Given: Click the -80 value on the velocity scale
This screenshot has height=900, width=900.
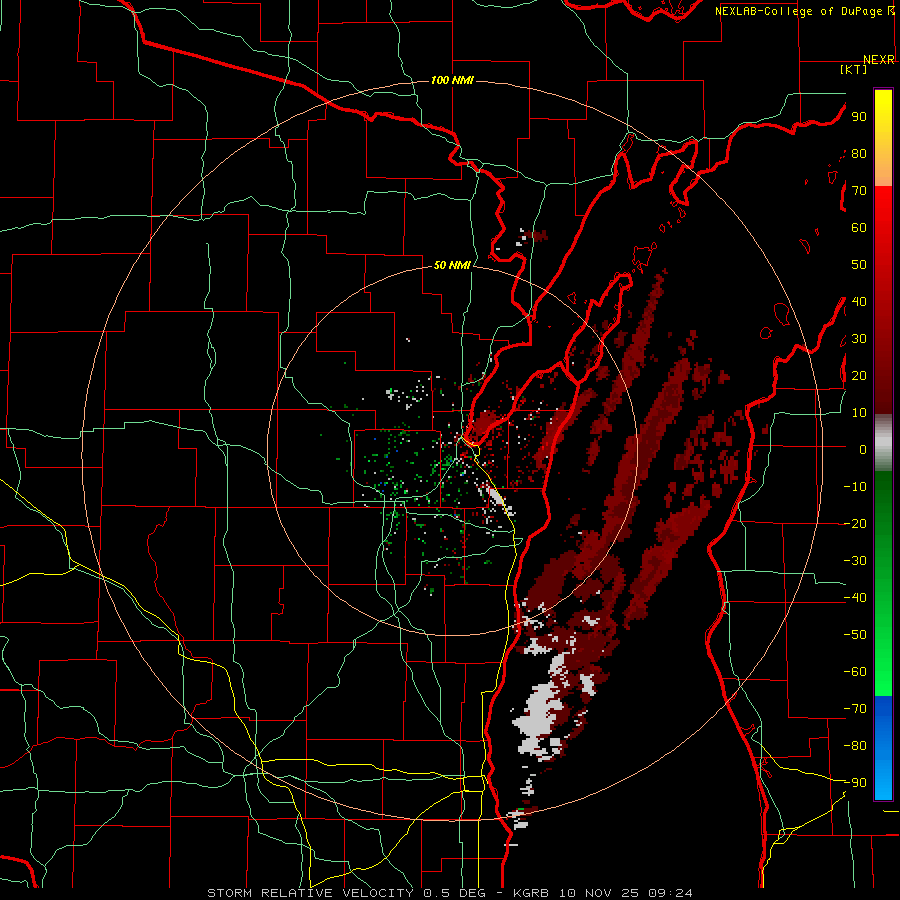Looking at the screenshot, I should [x=855, y=746].
